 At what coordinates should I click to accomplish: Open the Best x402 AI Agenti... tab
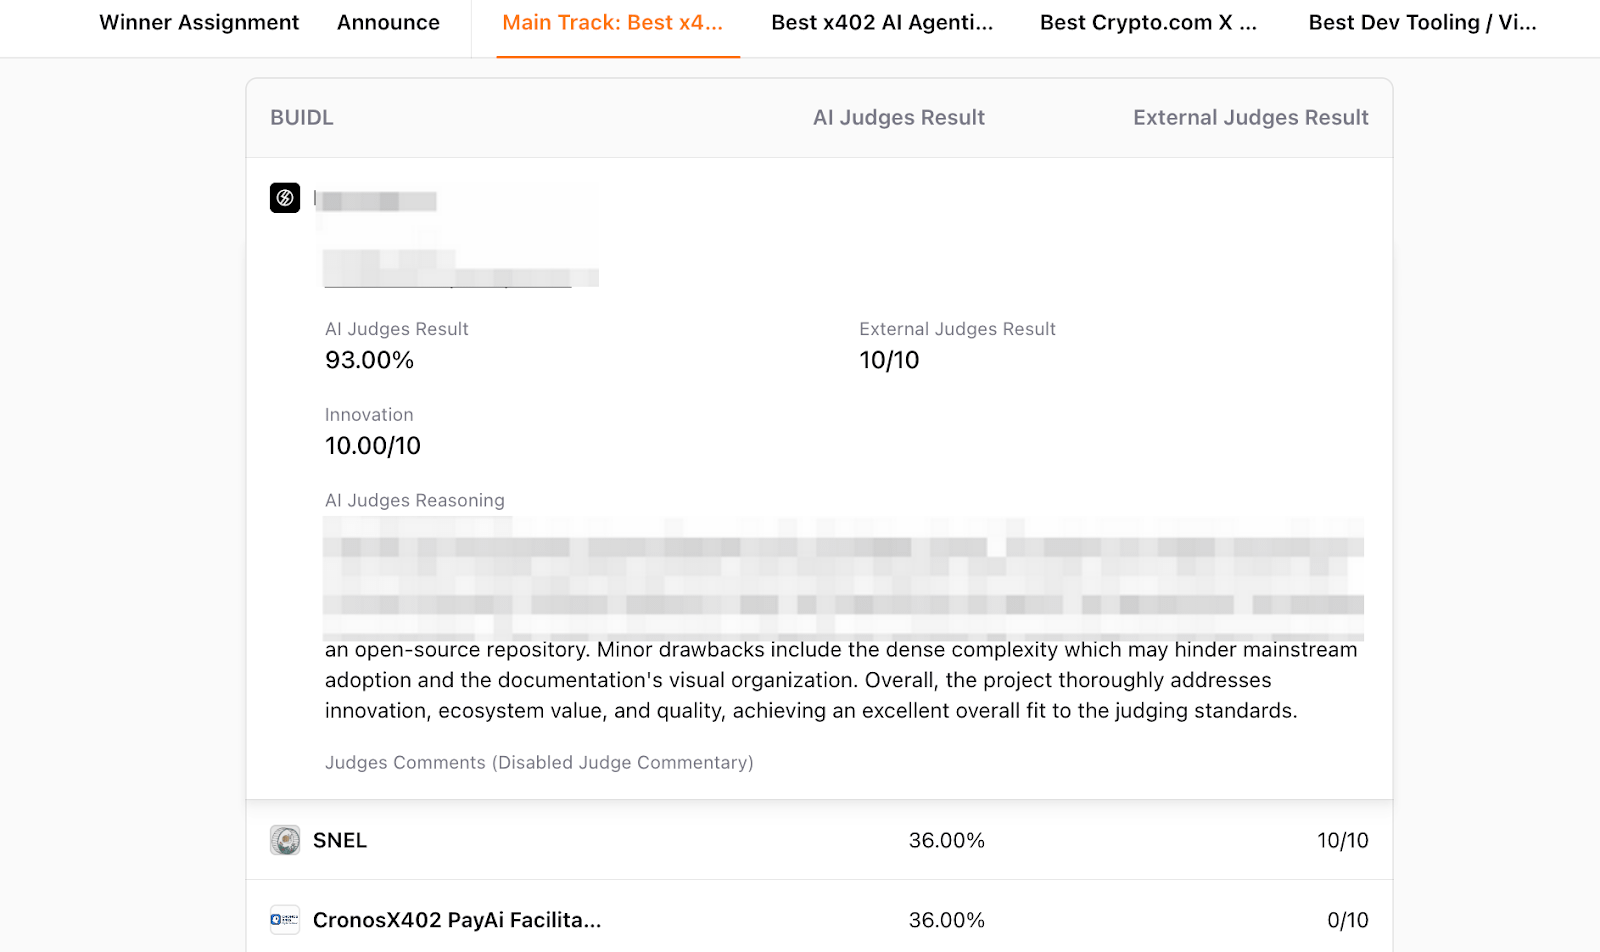[x=882, y=23]
